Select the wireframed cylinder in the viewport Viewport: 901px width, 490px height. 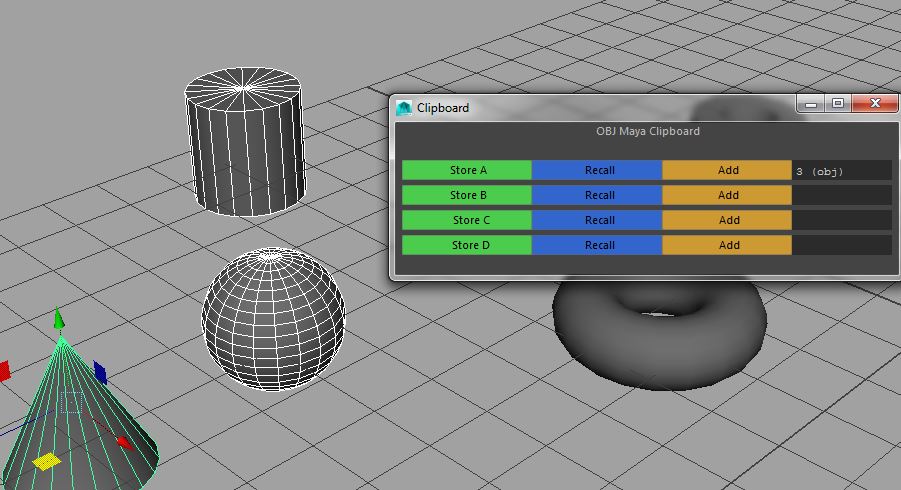245,142
